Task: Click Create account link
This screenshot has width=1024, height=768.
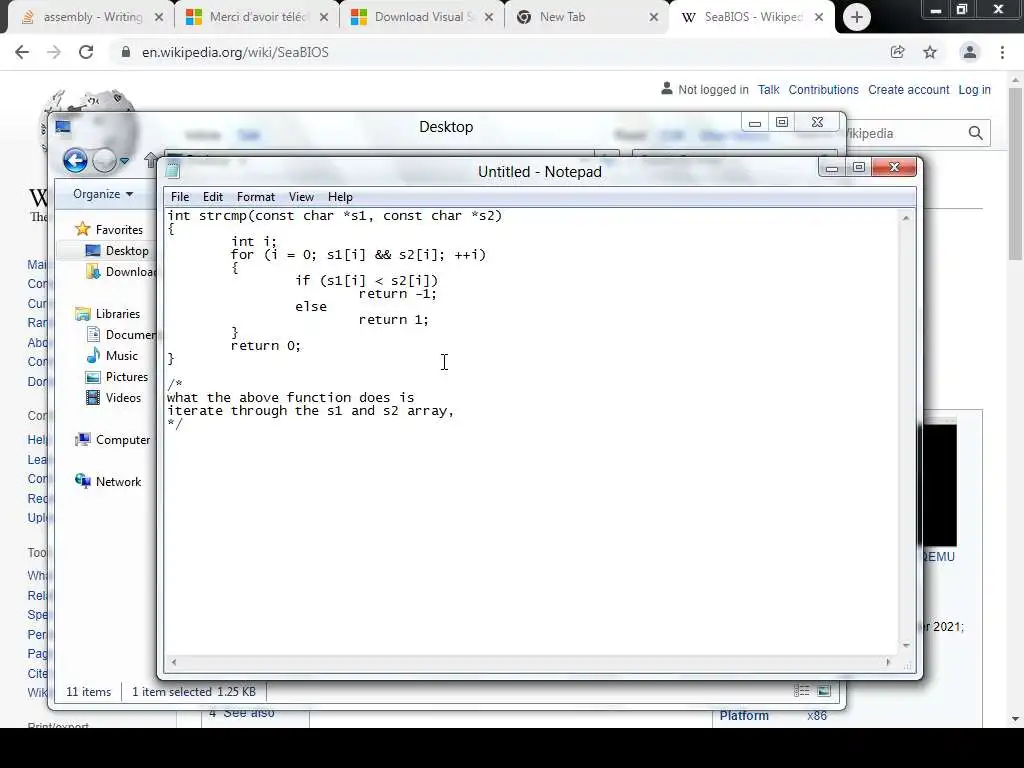Action: click(x=908, y=89)
